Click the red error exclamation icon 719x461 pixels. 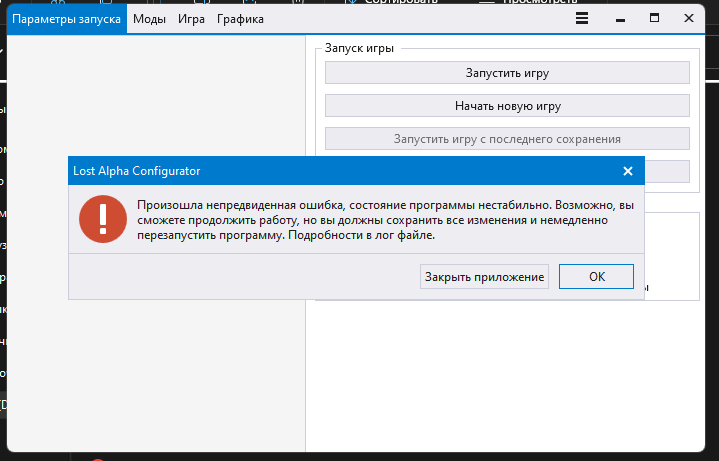(x=103, y=219)
